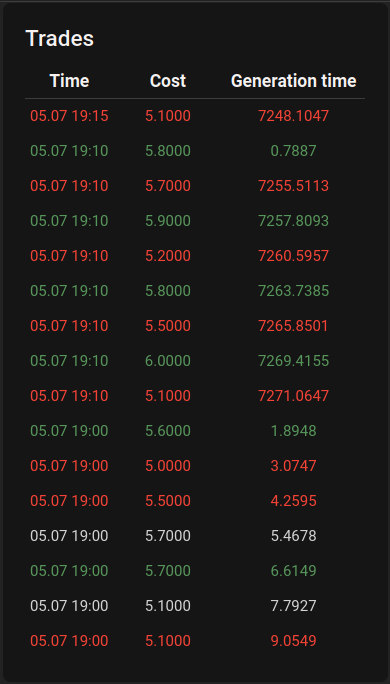
Task: Select the 6.0000 cost cell
Action: coord(168,361)
